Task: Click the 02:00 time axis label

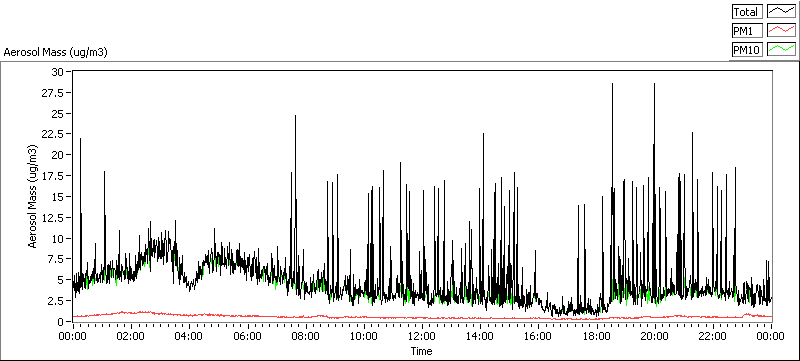Action: click(x=131, y=336)
